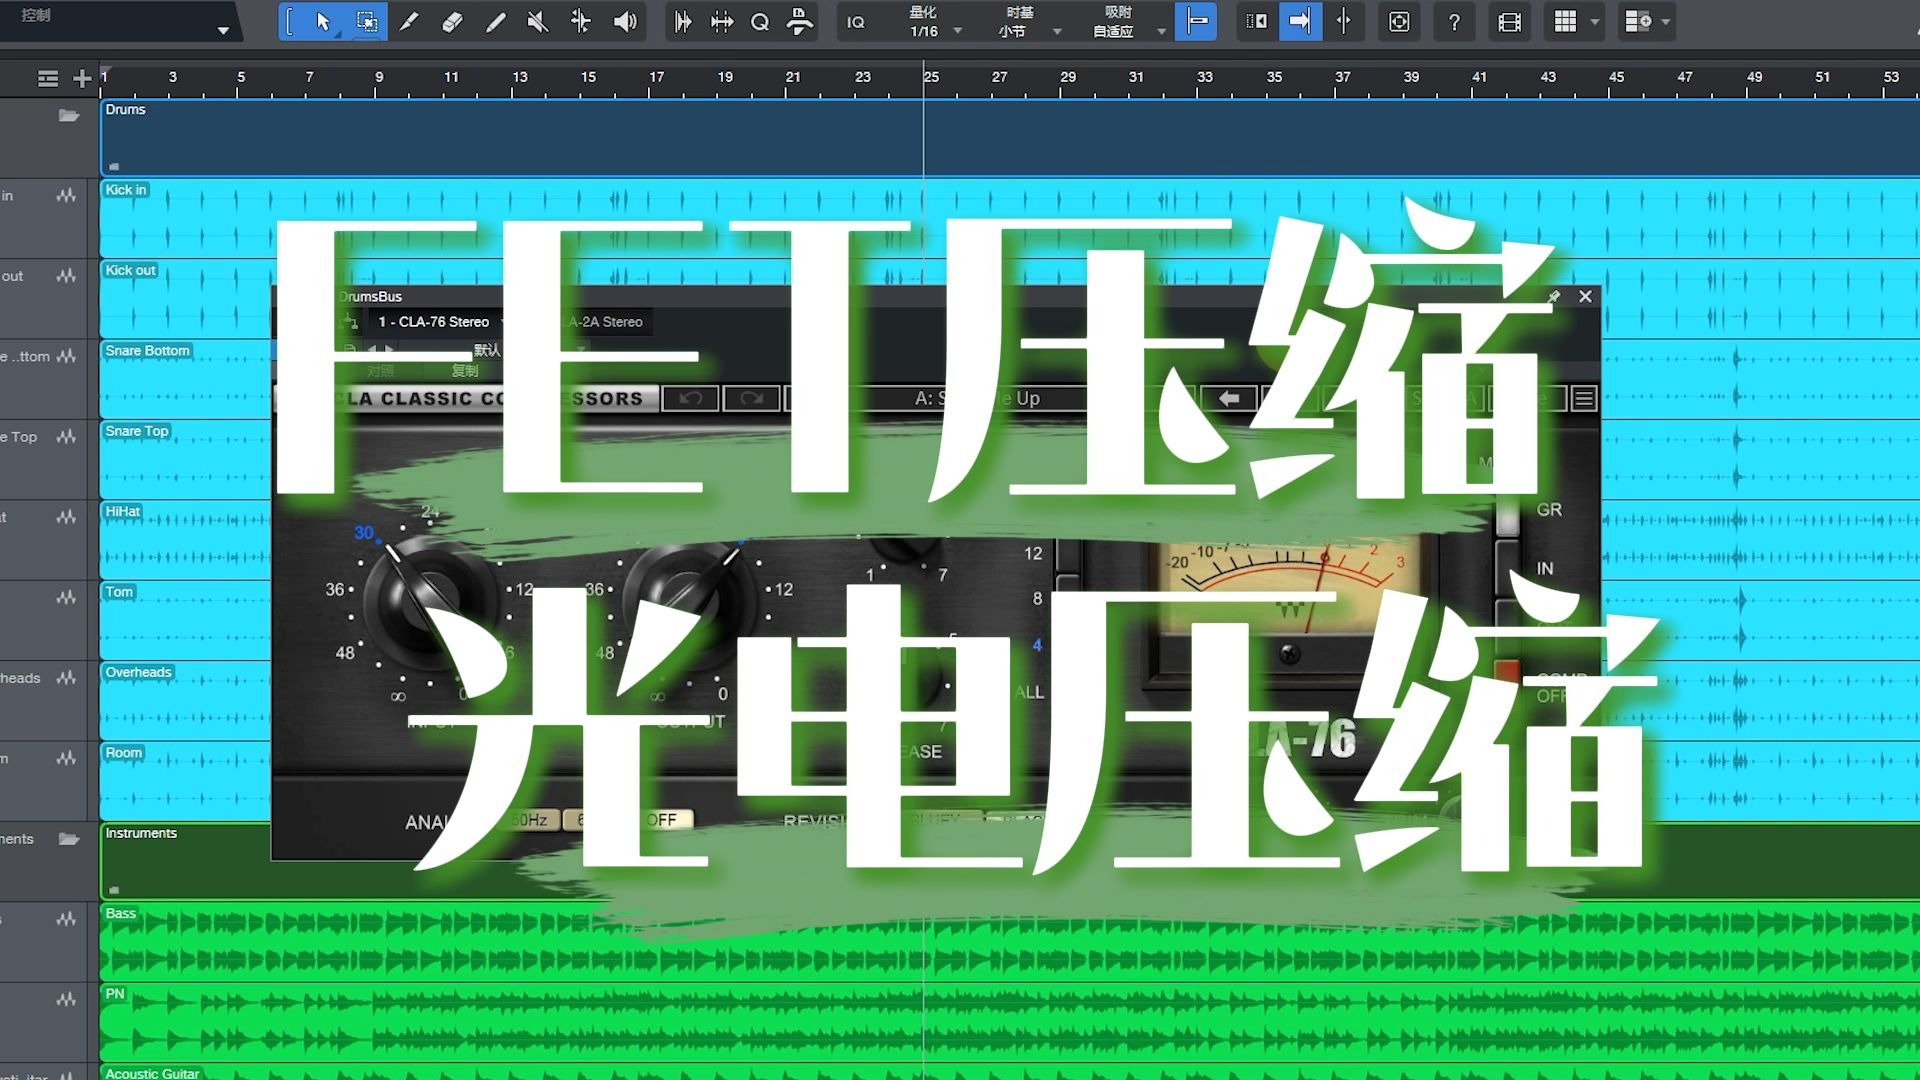1920x1080 pixels.
Task: Select ratio ALL on CLA-76
Action: (1029, 692)
